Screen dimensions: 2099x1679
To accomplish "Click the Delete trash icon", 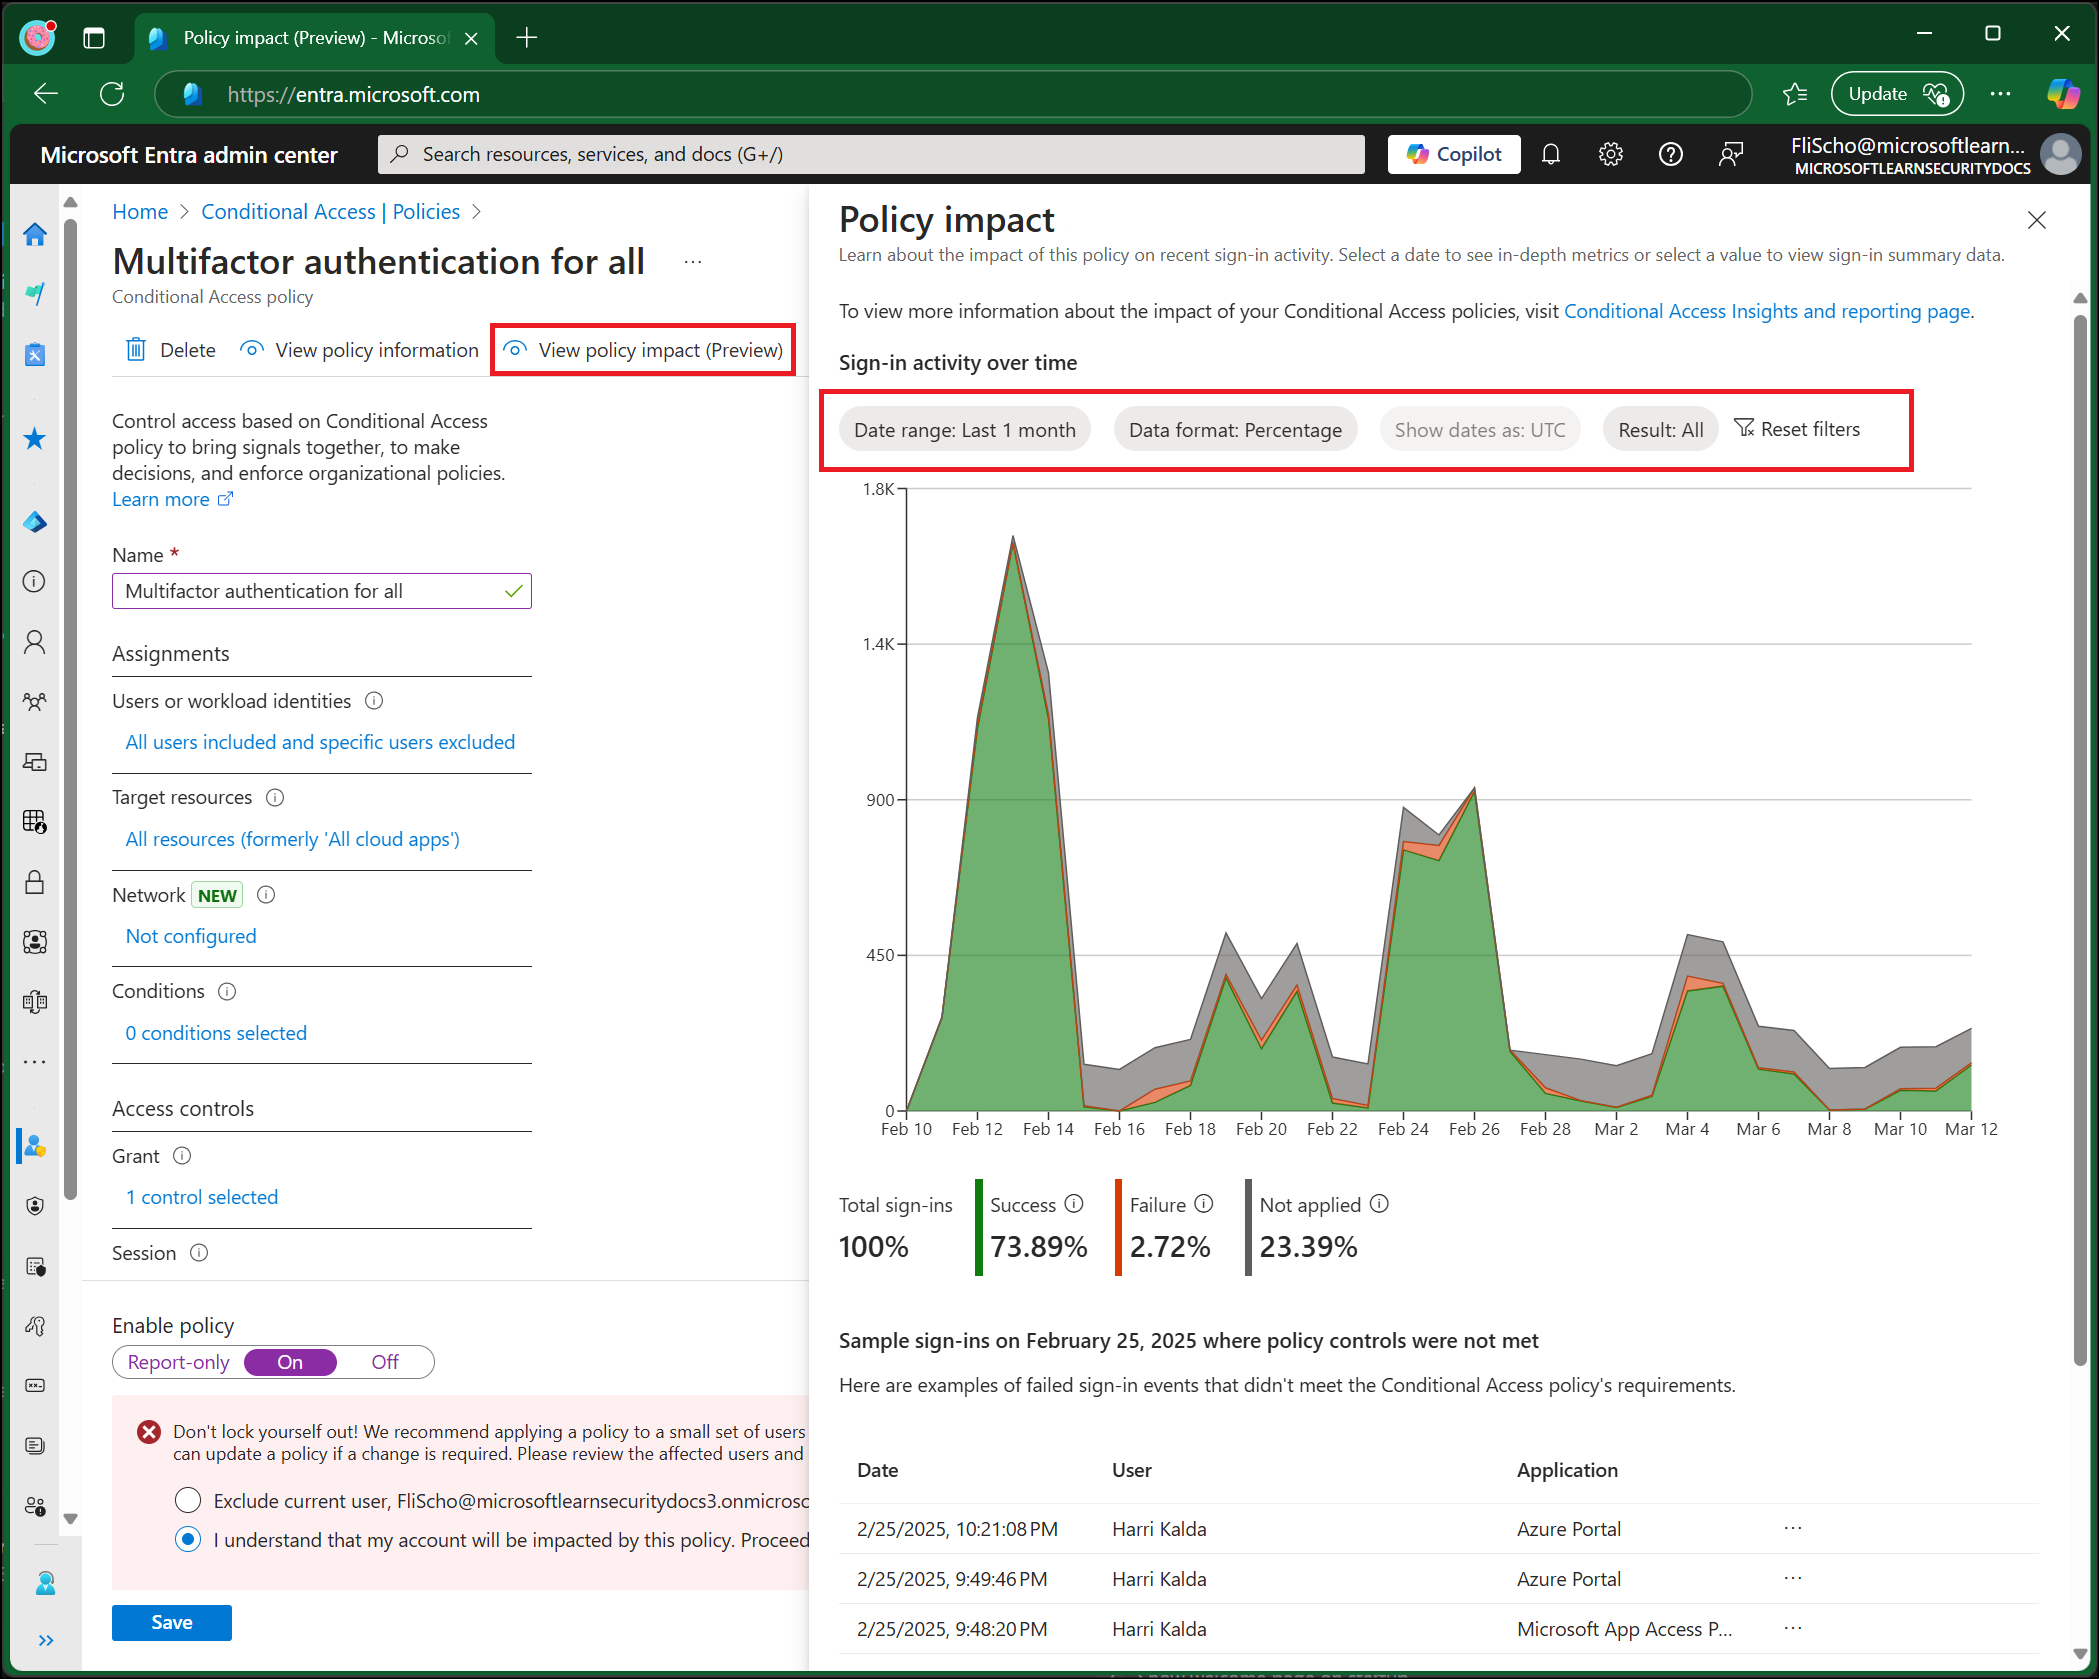I will pos(136,350).
